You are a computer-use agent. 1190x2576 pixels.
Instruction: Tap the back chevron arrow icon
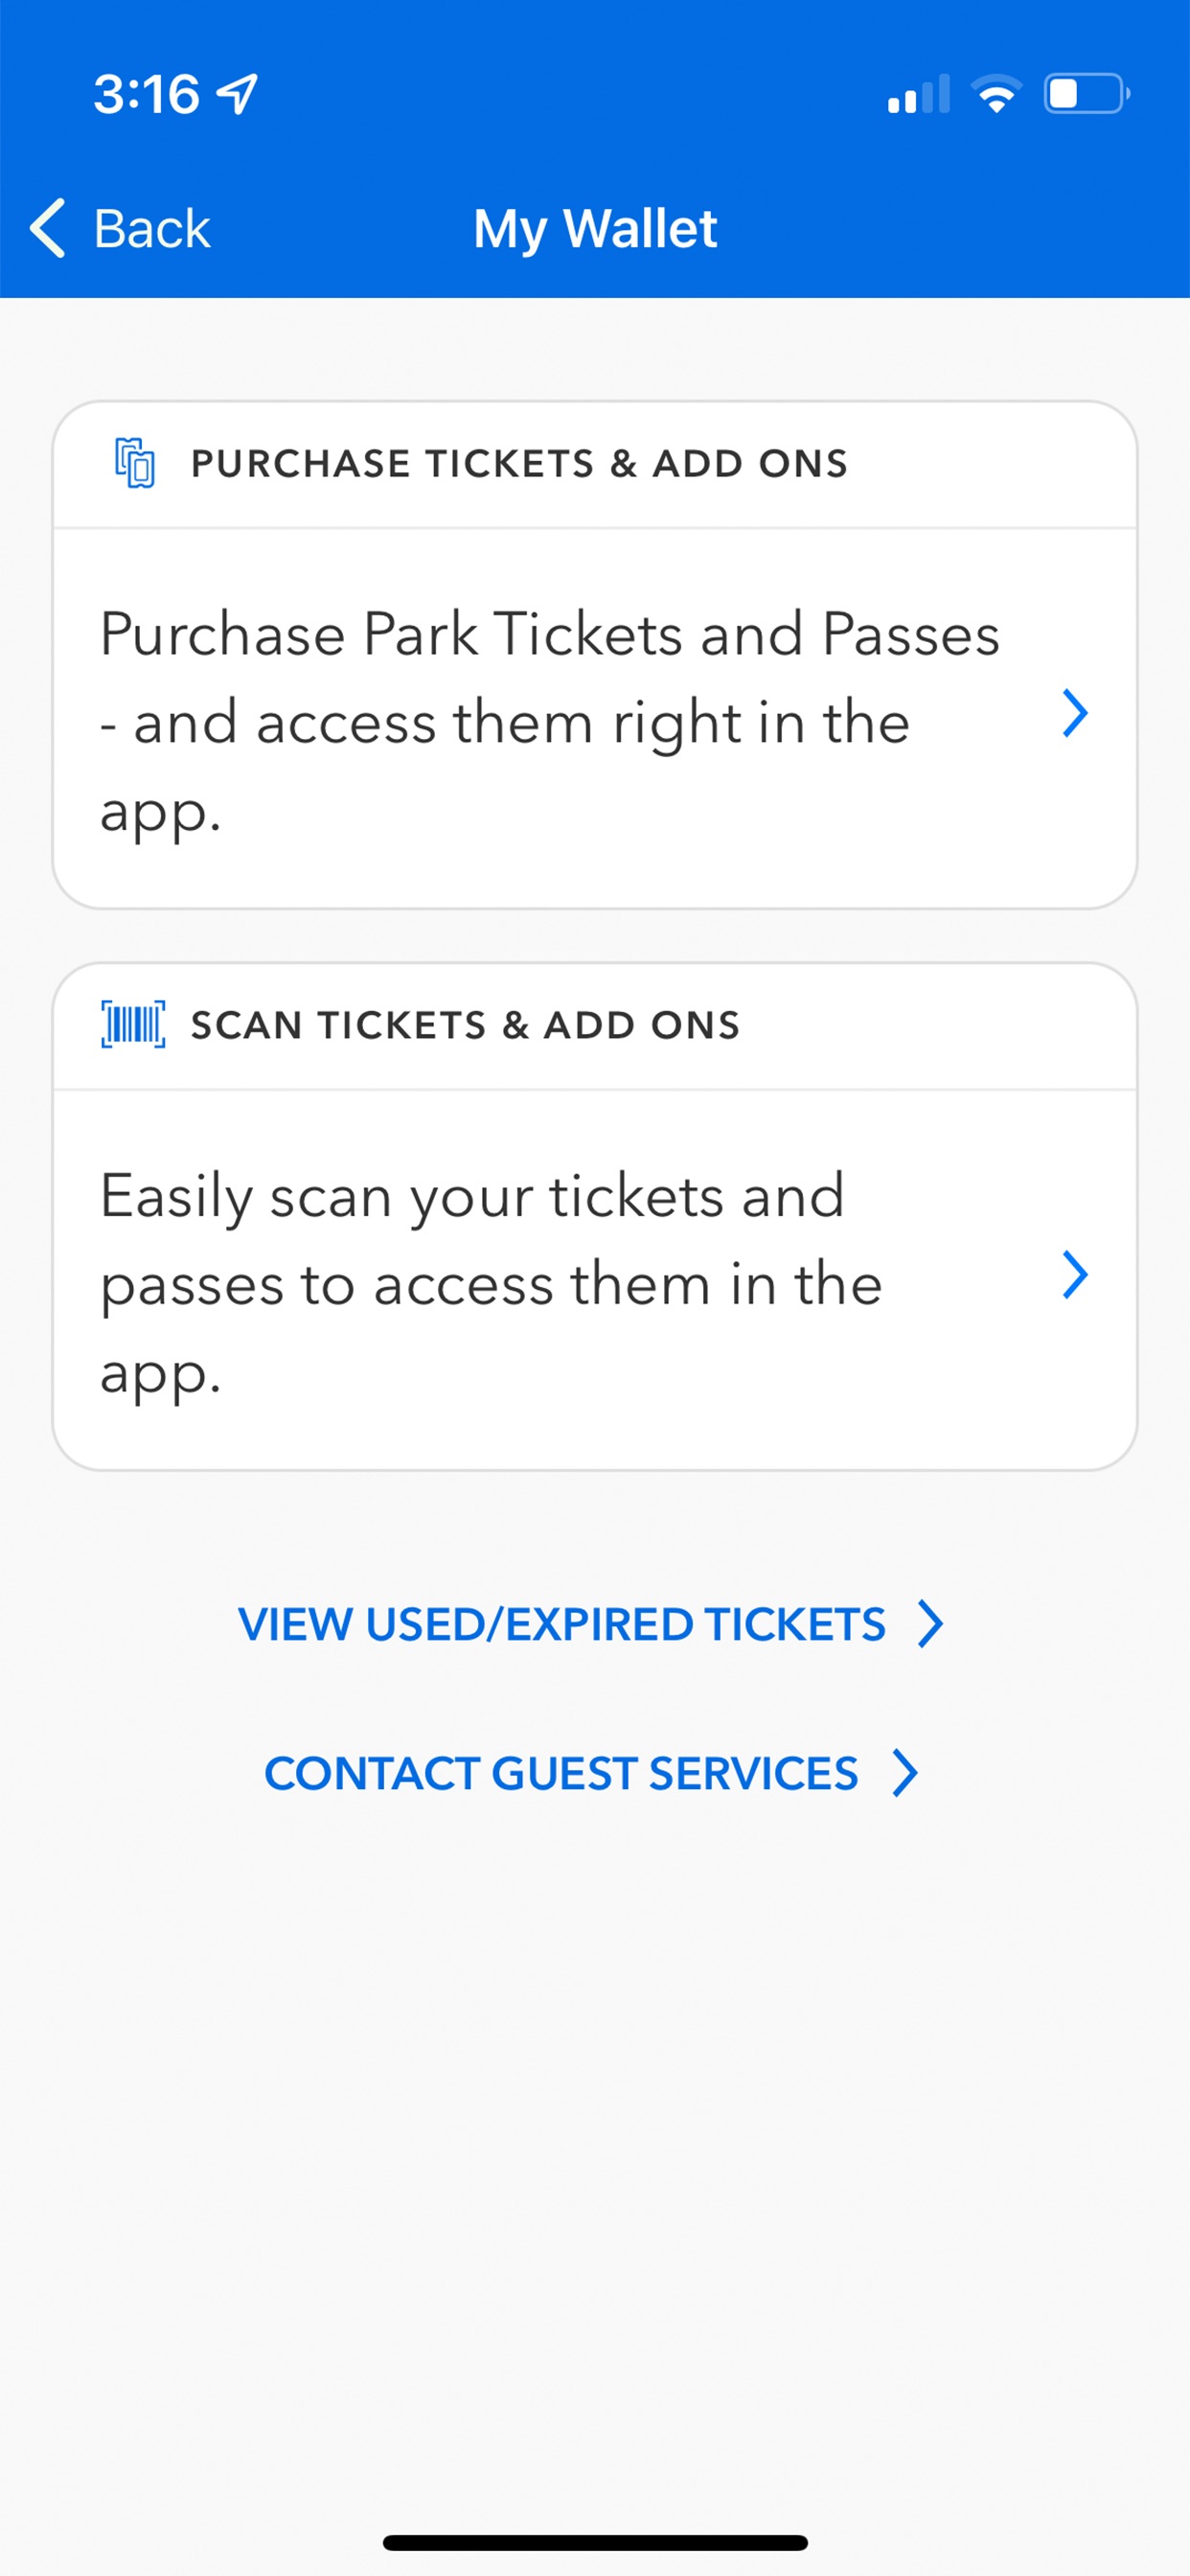pos(48,228)
